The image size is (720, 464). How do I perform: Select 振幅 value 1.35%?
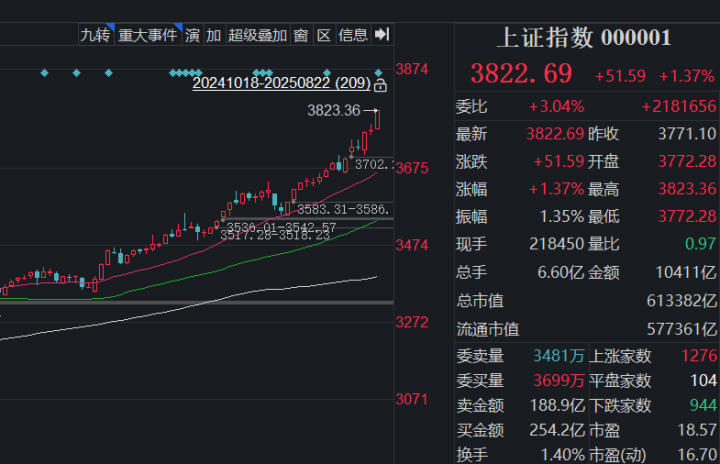562,216
